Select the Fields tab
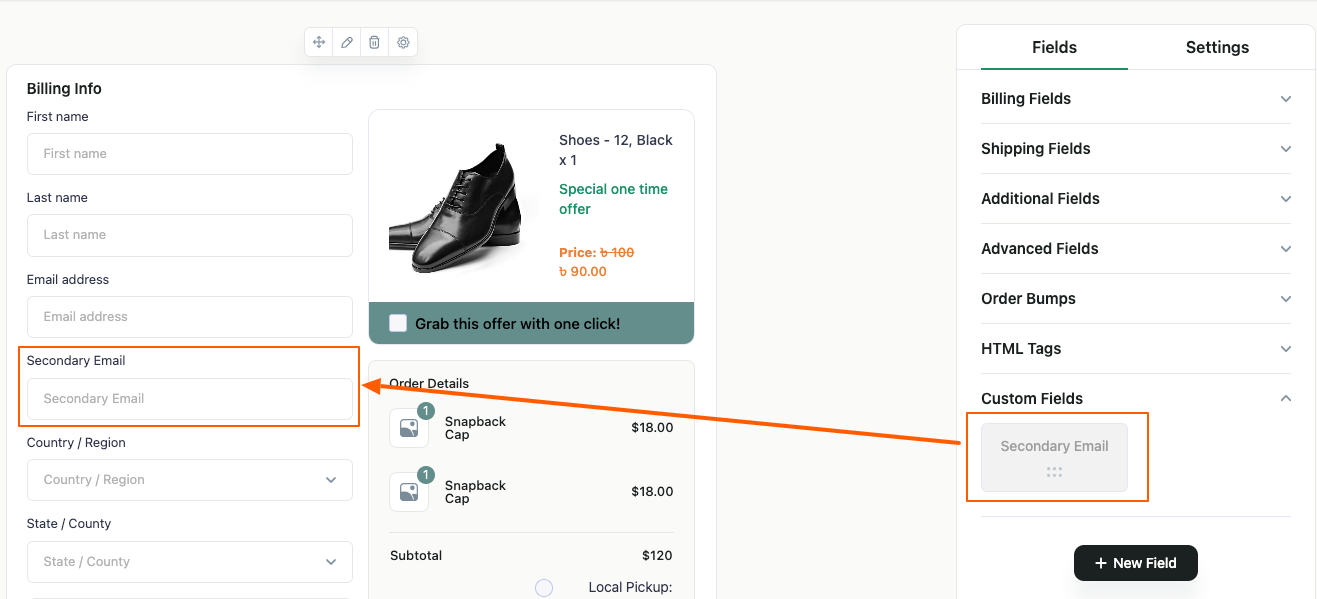The height and width of the screenshot is (599, 1317). click(x=1054, y=47)
